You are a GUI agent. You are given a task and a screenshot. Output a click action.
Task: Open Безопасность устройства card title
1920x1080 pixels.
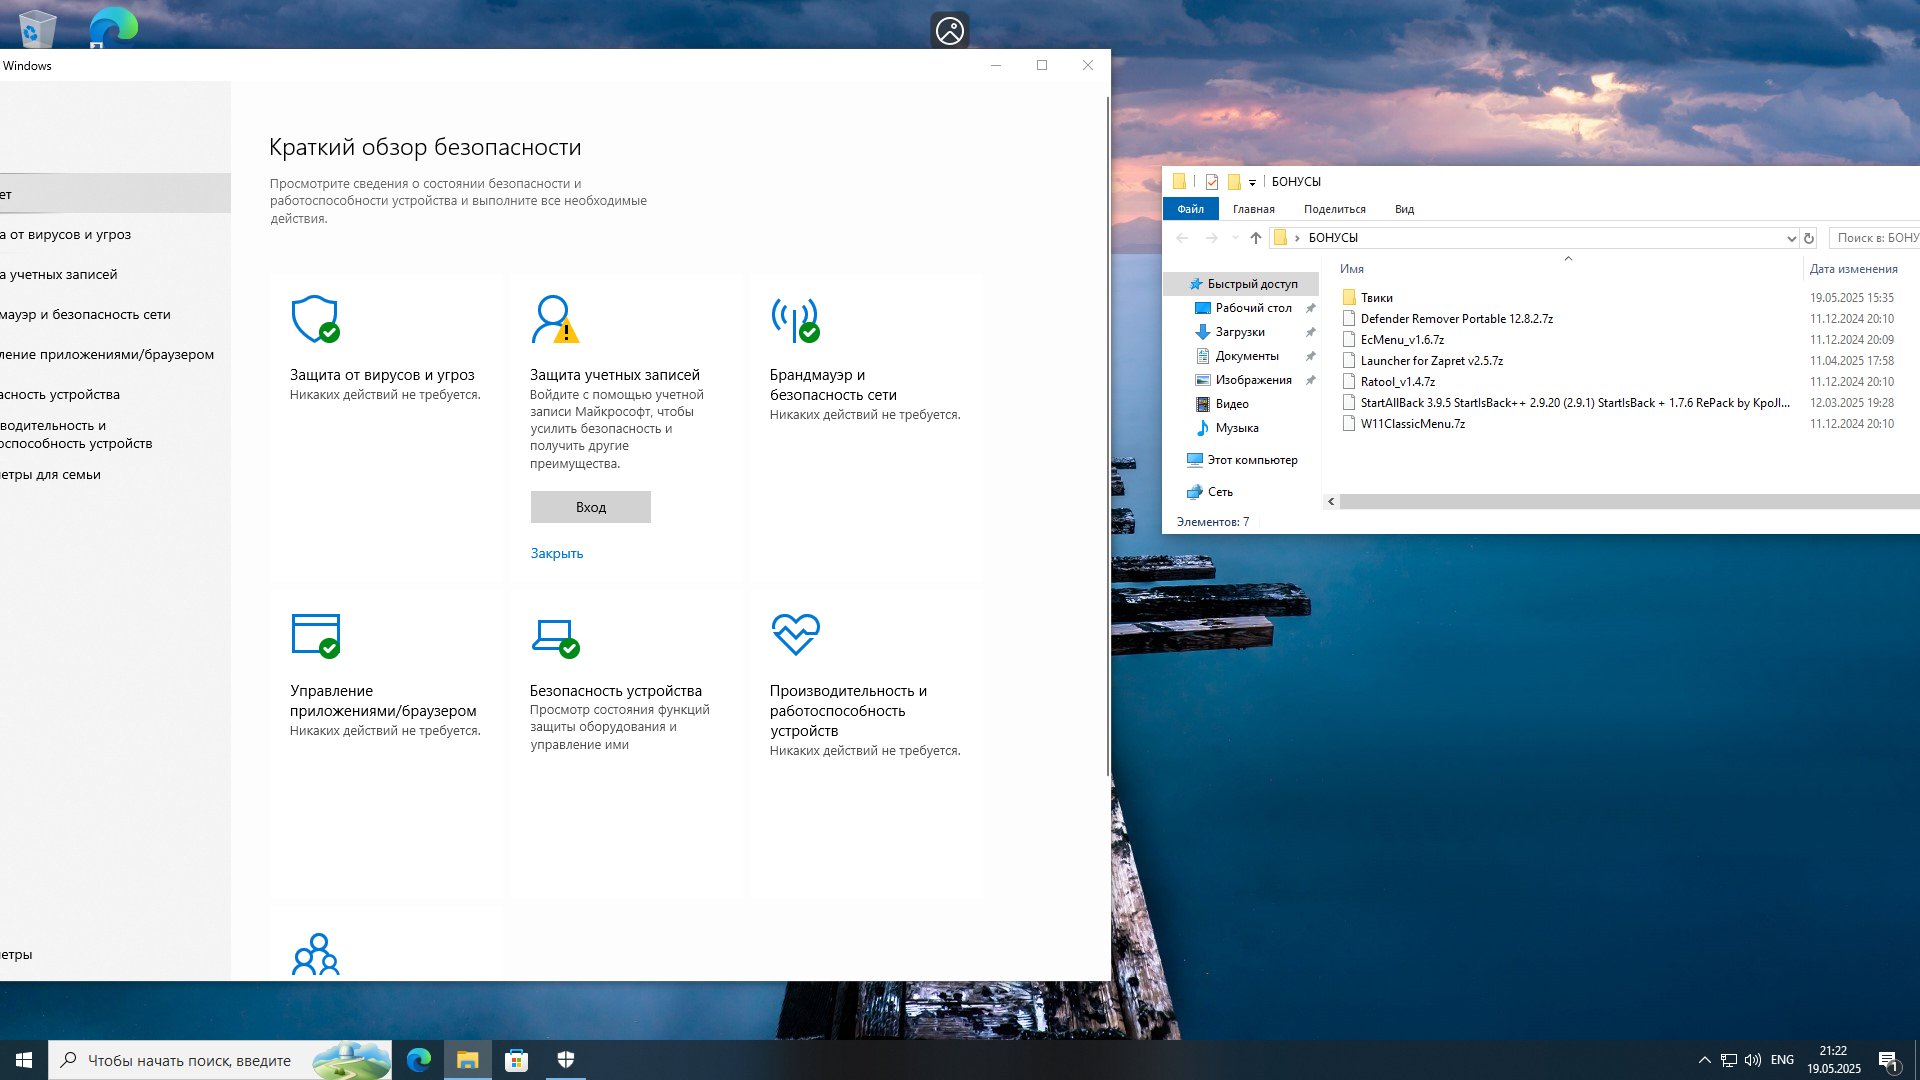click(615, 691)
